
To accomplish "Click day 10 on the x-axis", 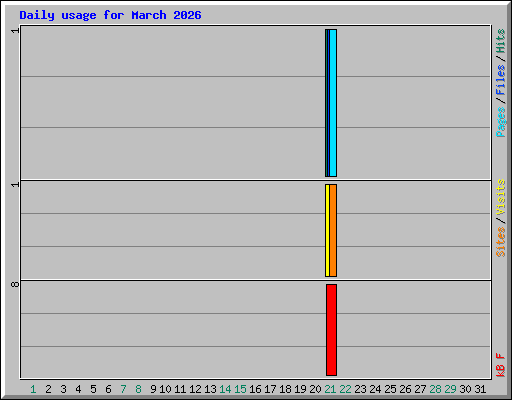I will [x=165, y=389].
